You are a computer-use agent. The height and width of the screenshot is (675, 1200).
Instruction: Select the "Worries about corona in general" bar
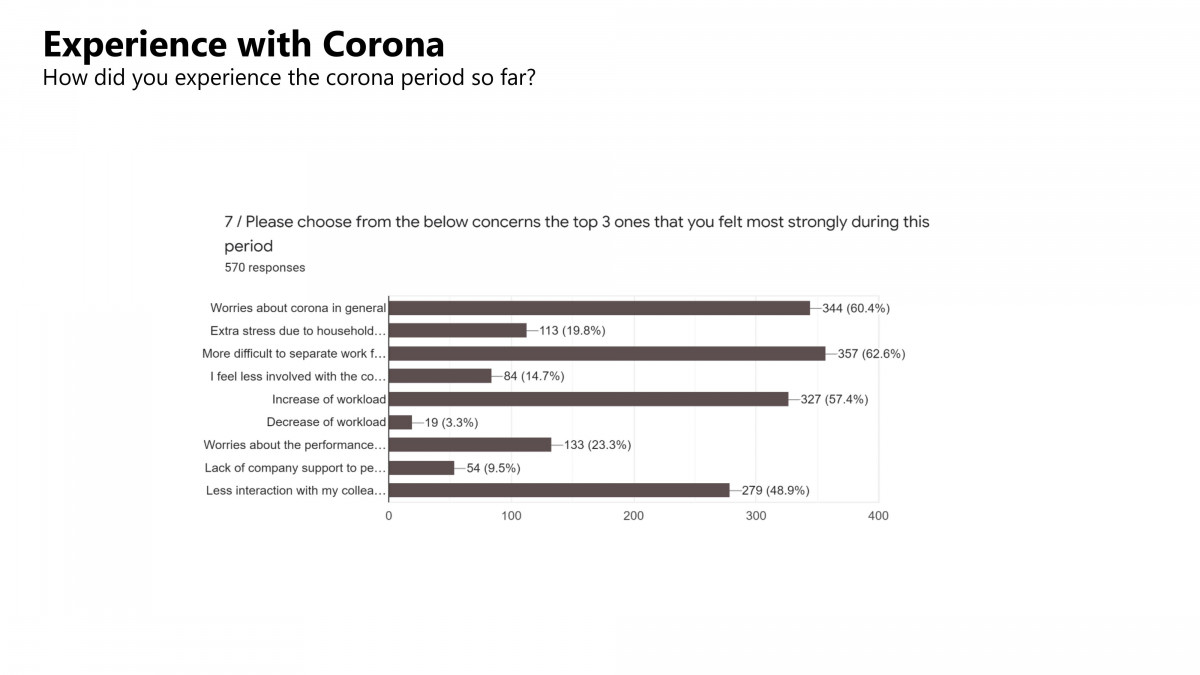pos(599,308)
